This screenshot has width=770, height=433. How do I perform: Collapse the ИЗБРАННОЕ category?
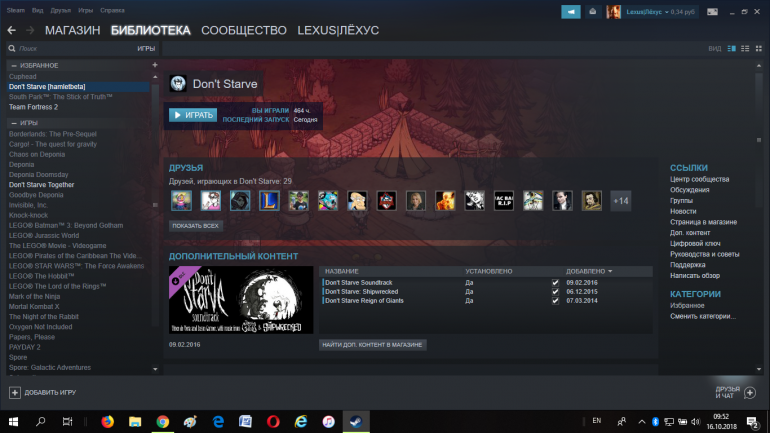click(x=14, y=65)
